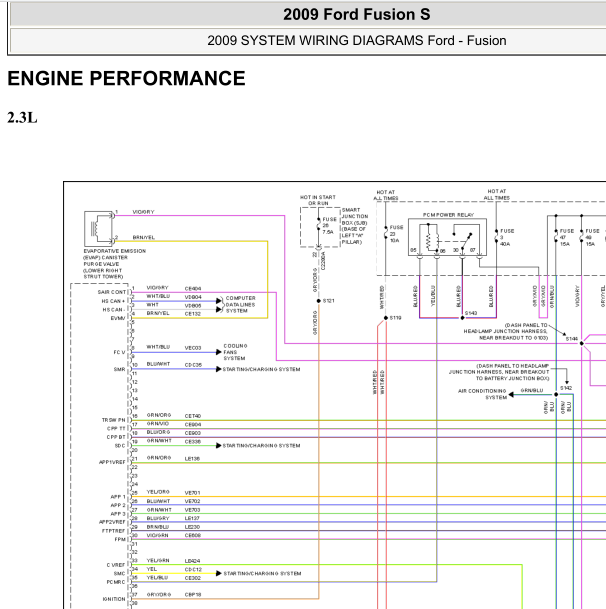Image resolution: width=606 pixels, height=609 pixels.
Task: Click circuit code 'VE701' on YEL/ORG wire
Action: (192, 493)
